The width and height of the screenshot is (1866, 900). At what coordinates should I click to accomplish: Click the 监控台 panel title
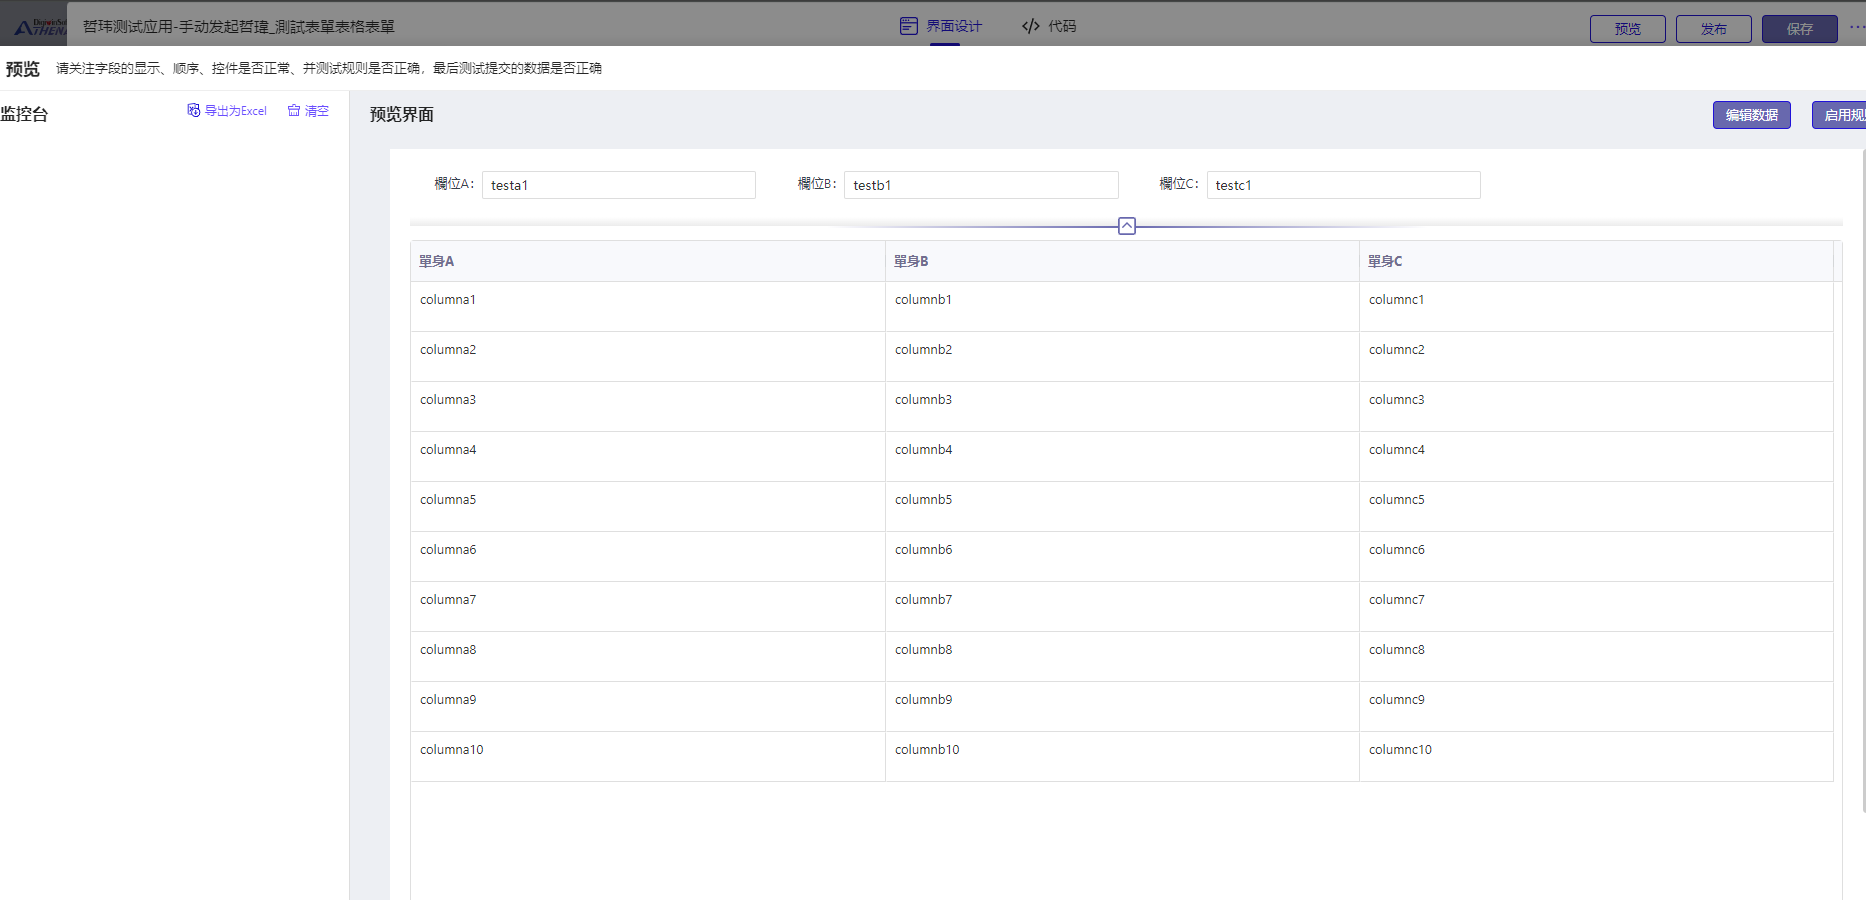coord(24,114)
